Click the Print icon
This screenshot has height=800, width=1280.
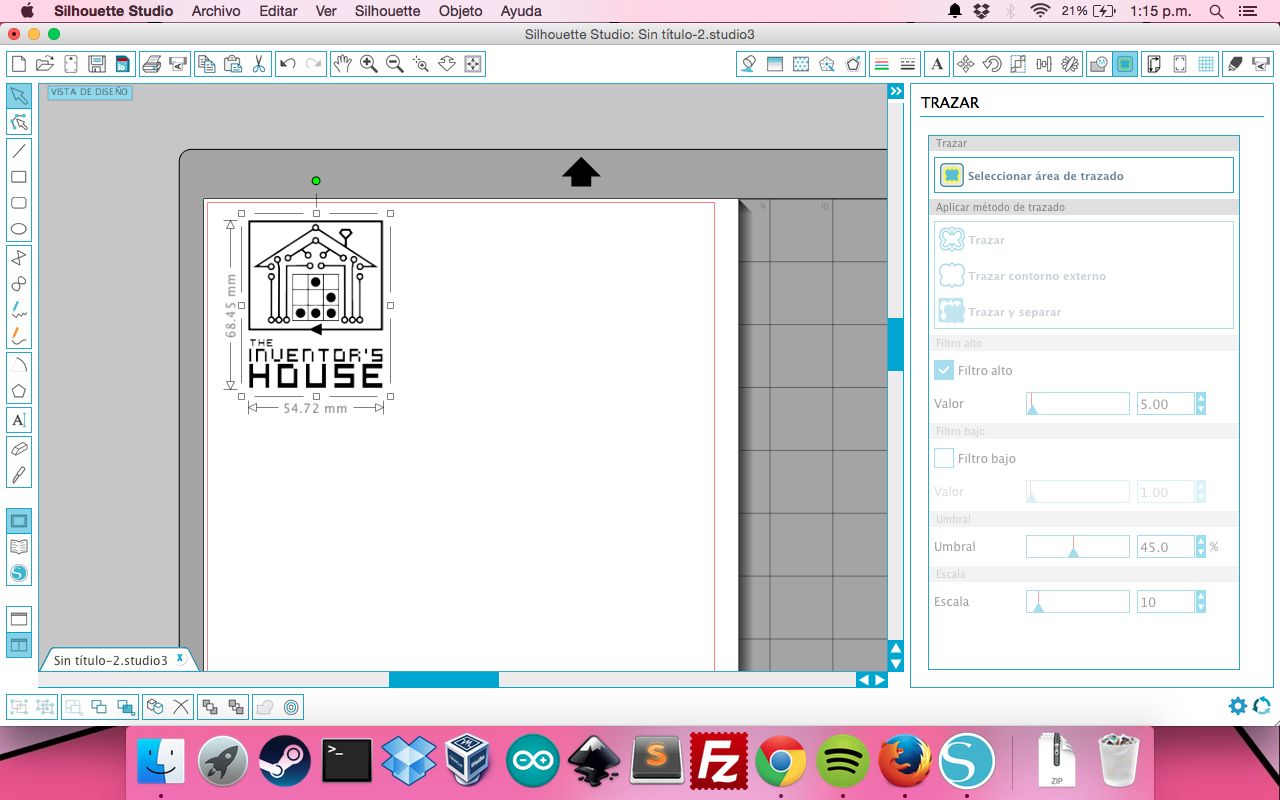152,64
